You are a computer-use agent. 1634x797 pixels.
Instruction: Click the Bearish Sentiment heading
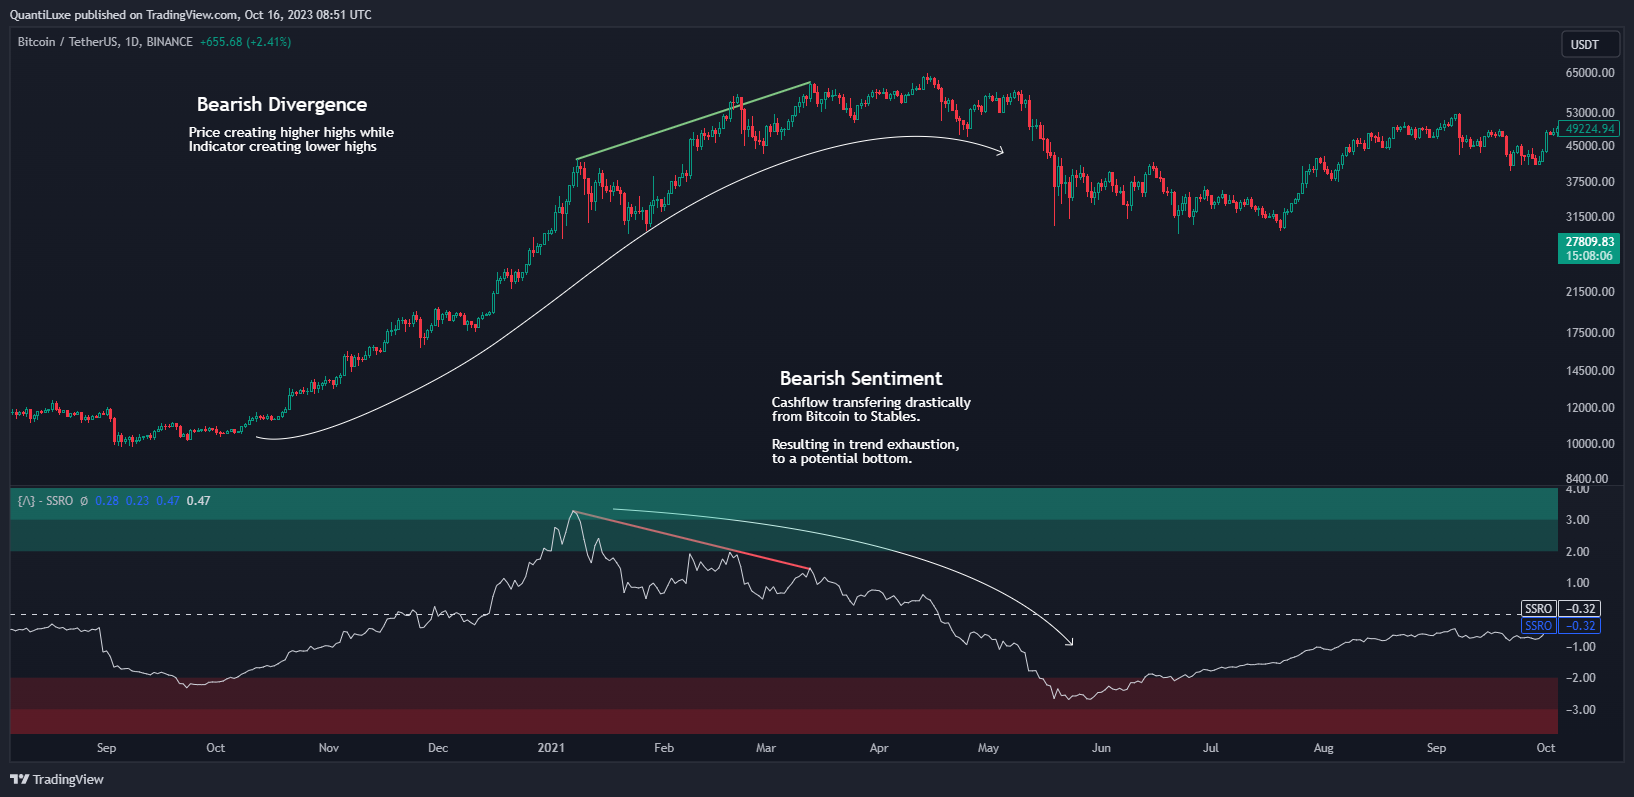click(x=861, y=378)
